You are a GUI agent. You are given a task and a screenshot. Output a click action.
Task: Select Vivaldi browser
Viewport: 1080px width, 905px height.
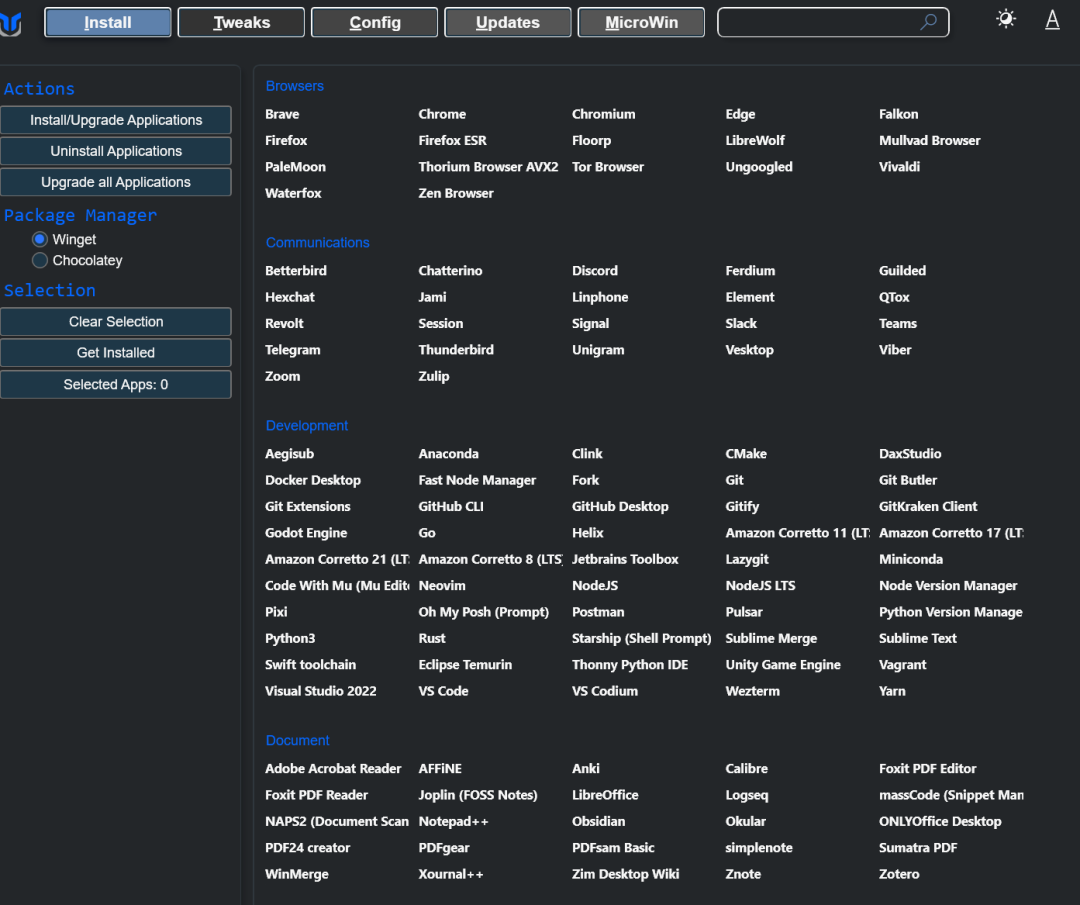(x=899, y=167)
